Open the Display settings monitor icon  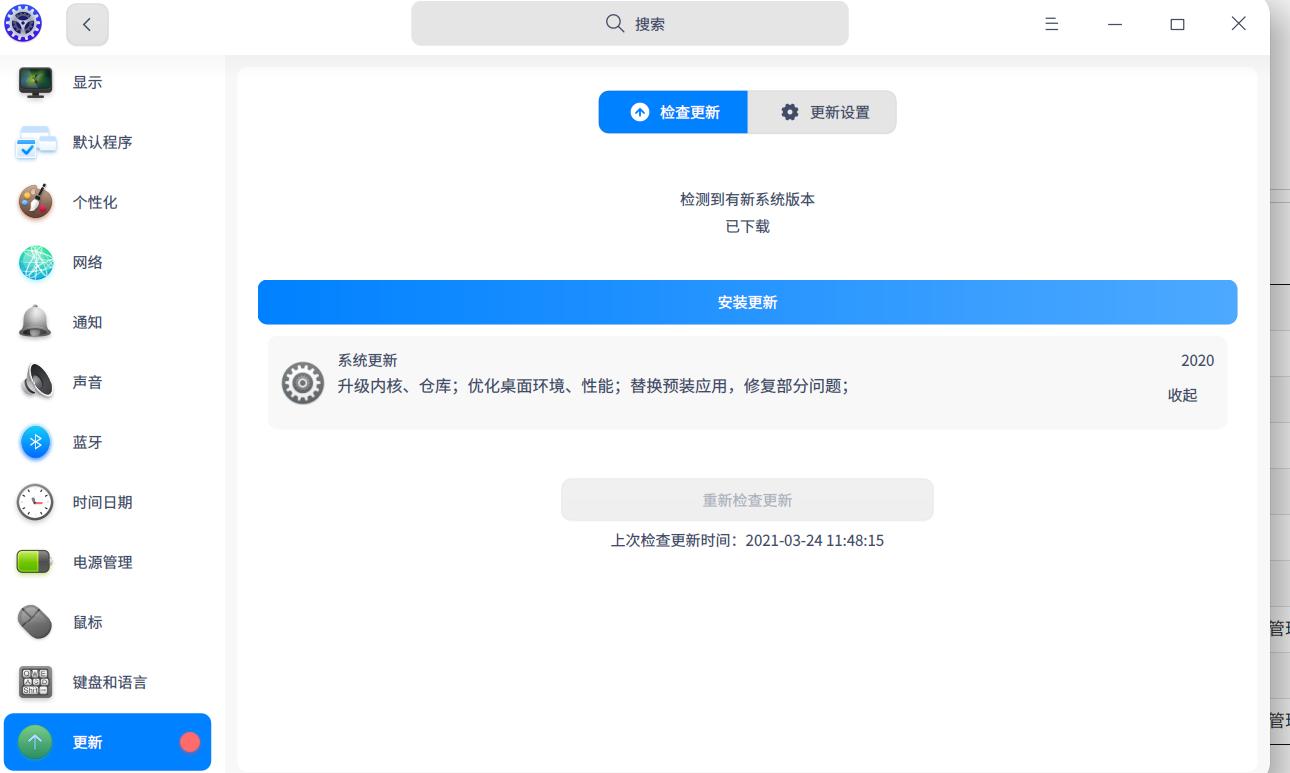[x=36, y=82]
